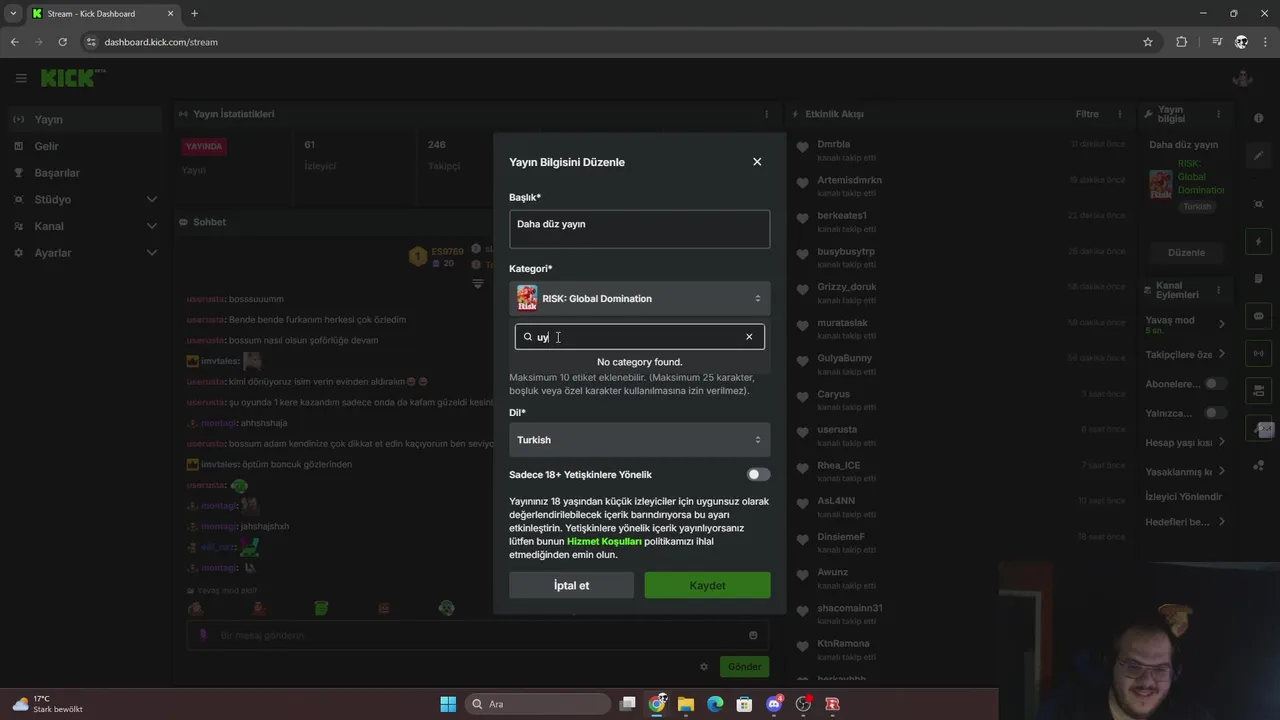Image resolution: width=1280 pixels, height=720 pixels.
Task: Open the İzleyici Yönlendir channel action
Action: tap(1184, 497)
